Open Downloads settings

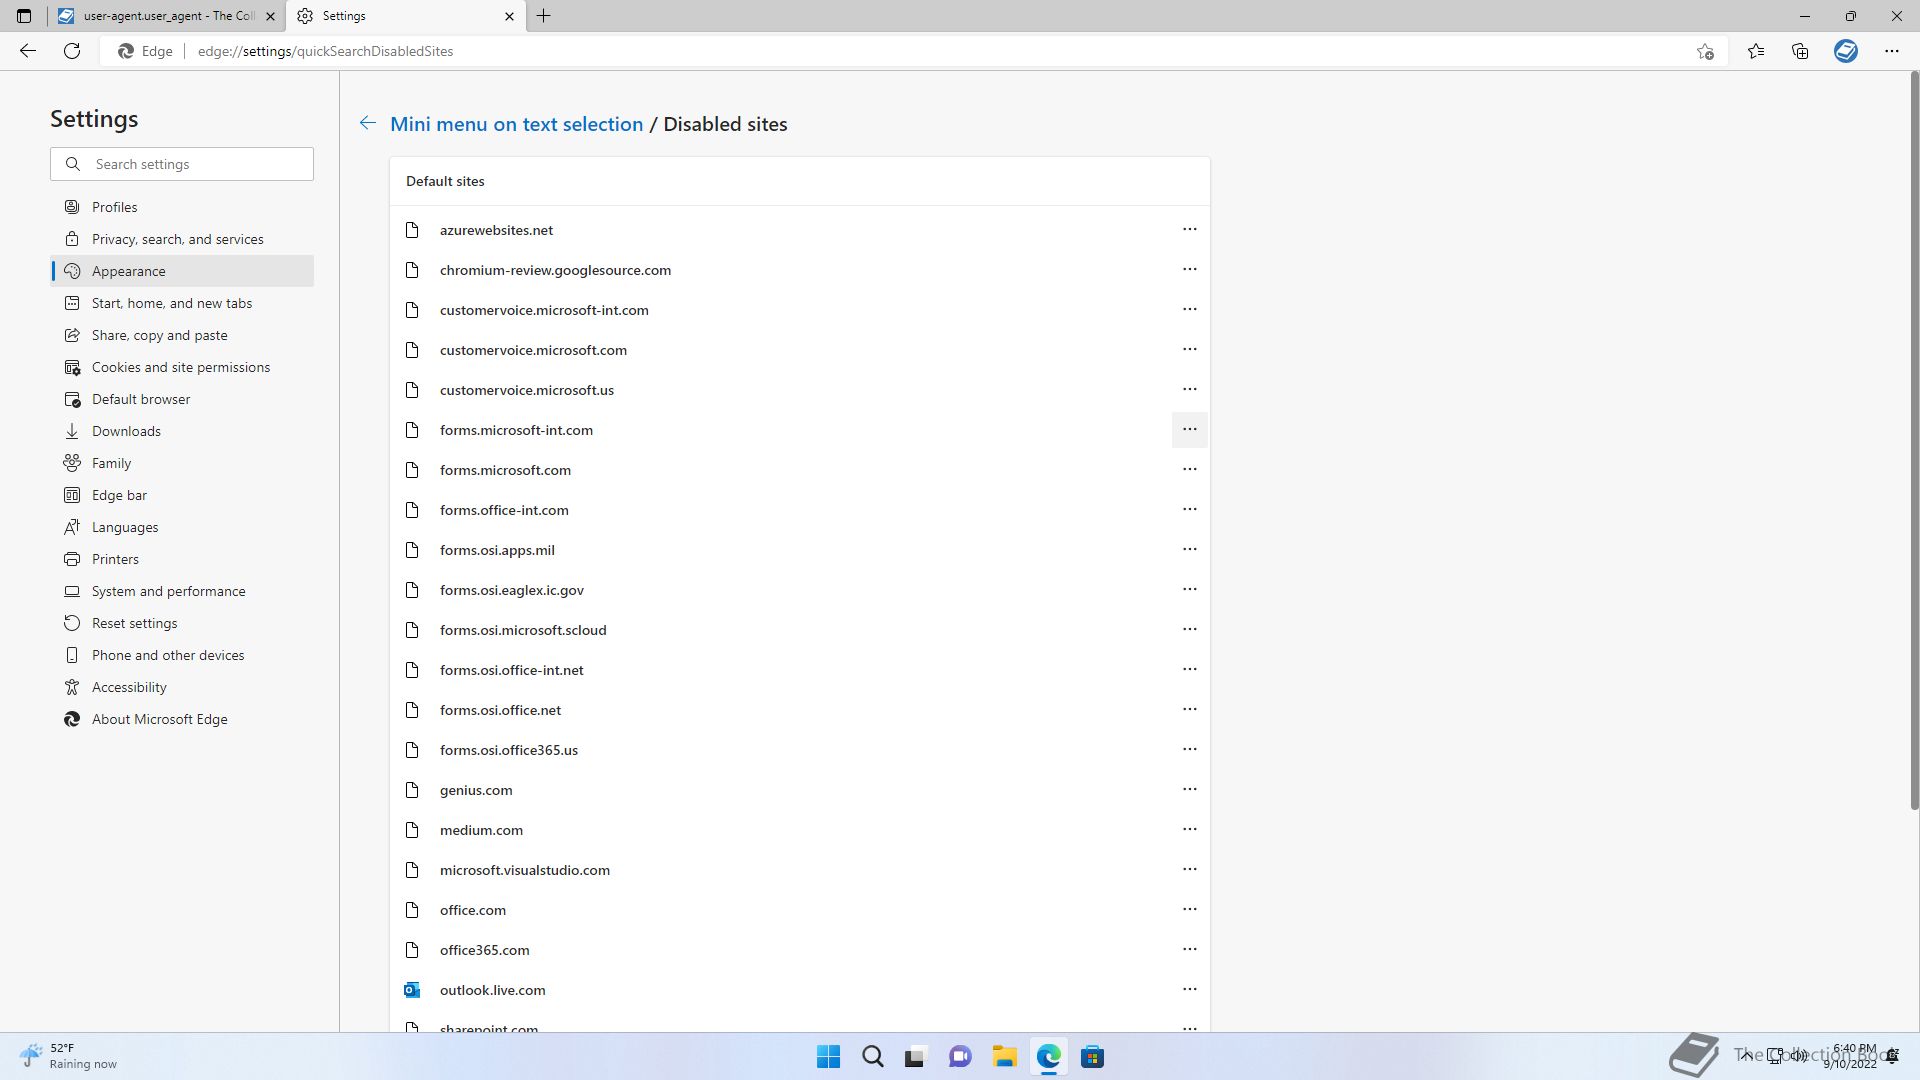(182, 431)
